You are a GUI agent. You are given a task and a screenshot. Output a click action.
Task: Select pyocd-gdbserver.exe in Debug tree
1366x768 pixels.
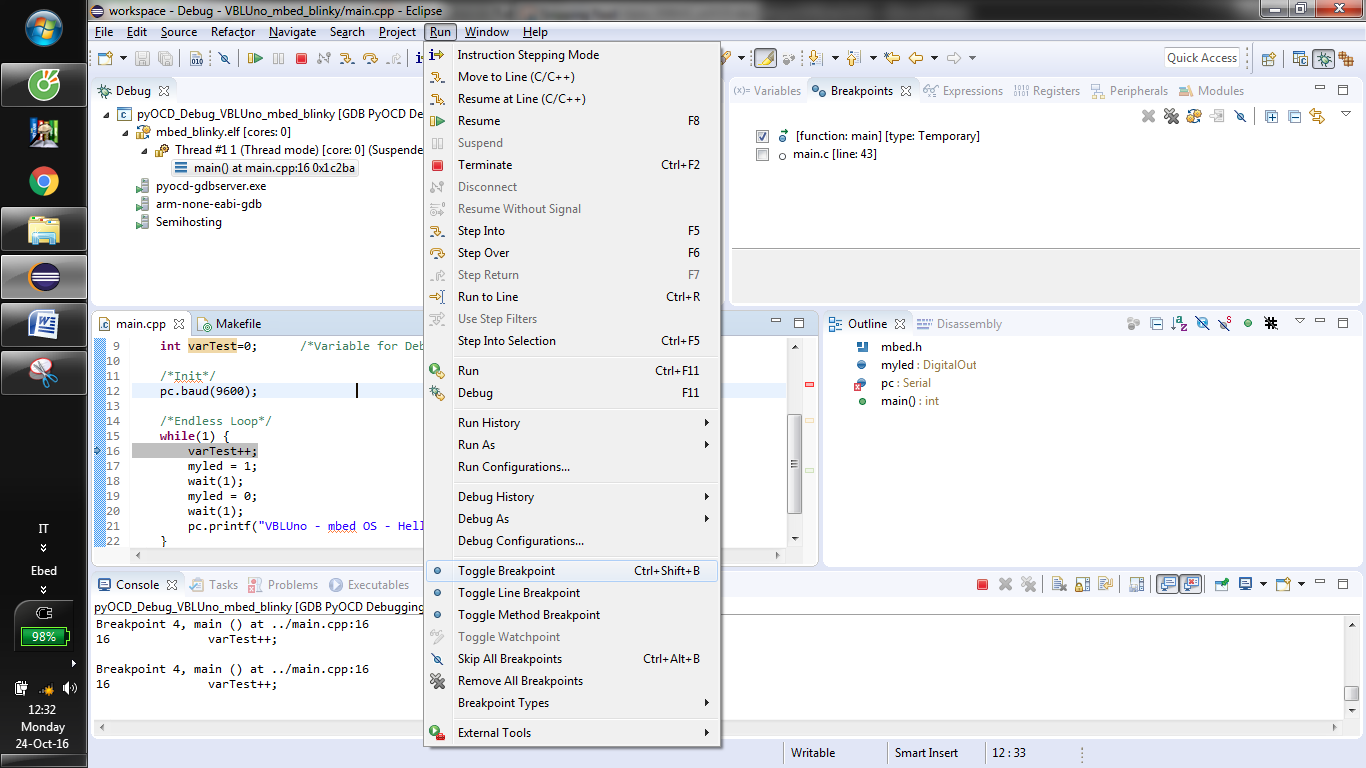pyautogui.click(x=203, y=186)
